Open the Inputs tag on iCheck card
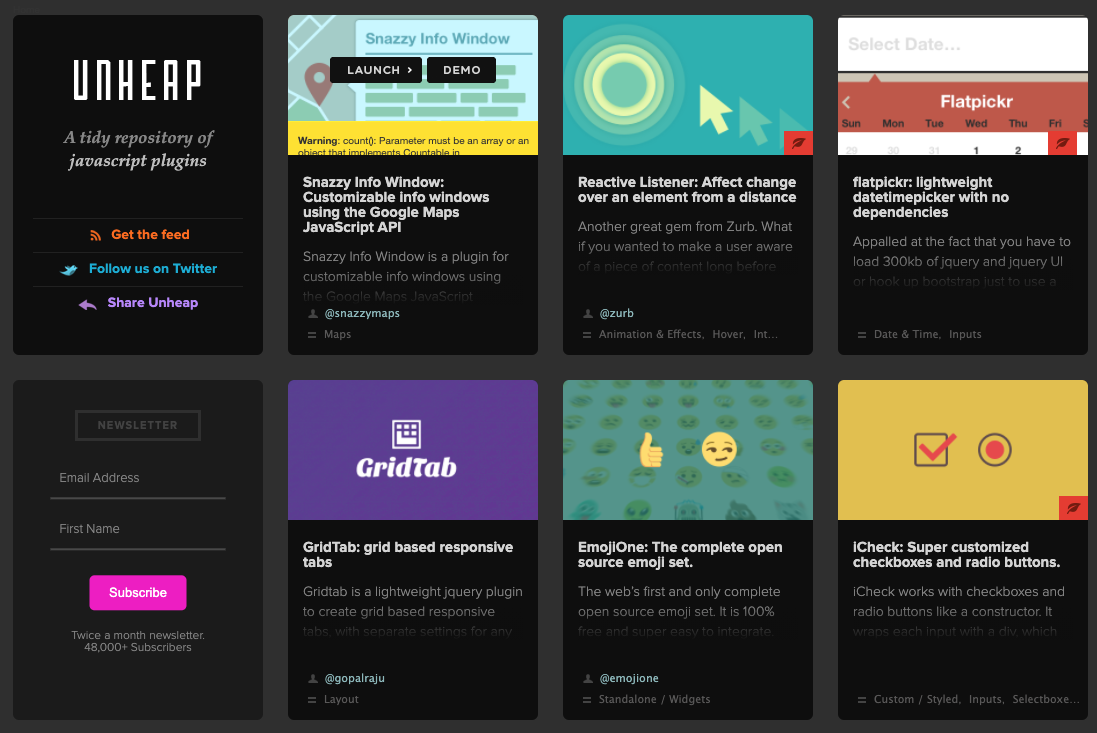This screenshot has height=733, width=1097. (985, 699)
